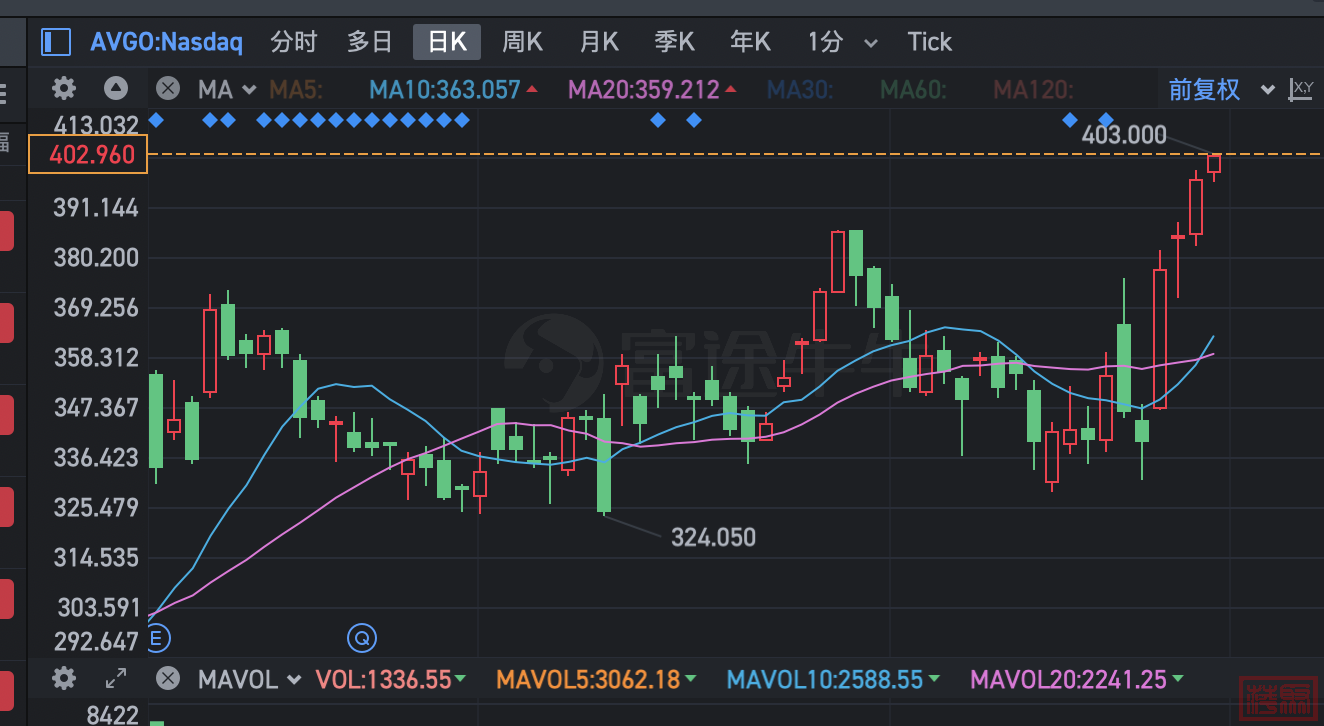Open the MA indicator dropdown
Image resolution: width=1324 pixels, height=726 pixels.
pos(227,90)
